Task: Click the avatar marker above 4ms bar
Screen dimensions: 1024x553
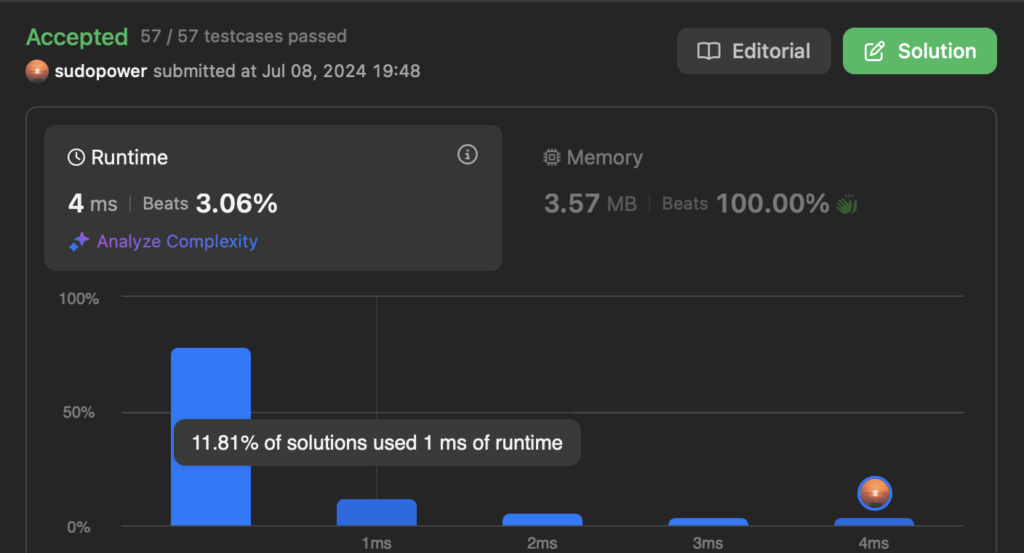Action: 874,493
